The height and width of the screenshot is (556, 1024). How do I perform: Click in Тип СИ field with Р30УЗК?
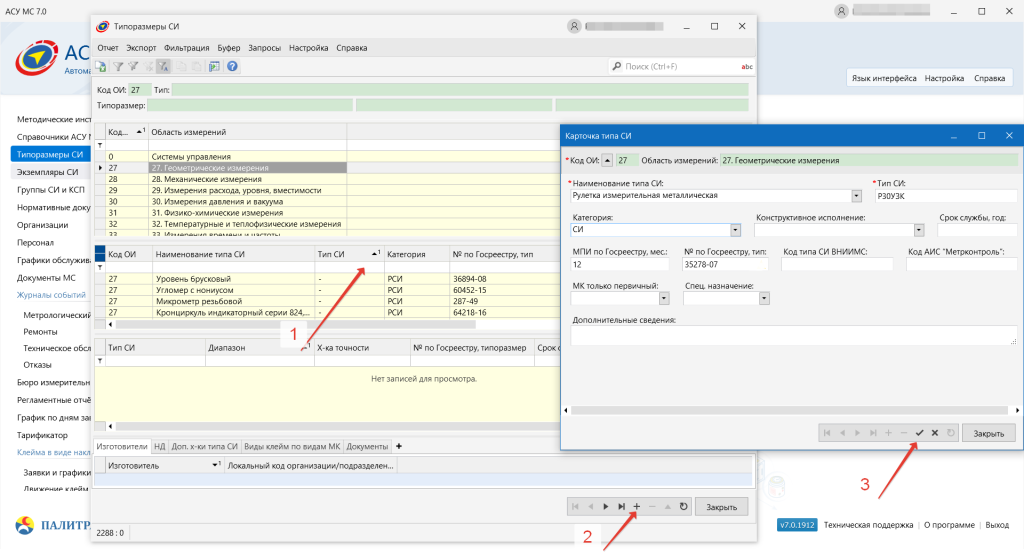(946, 196)
